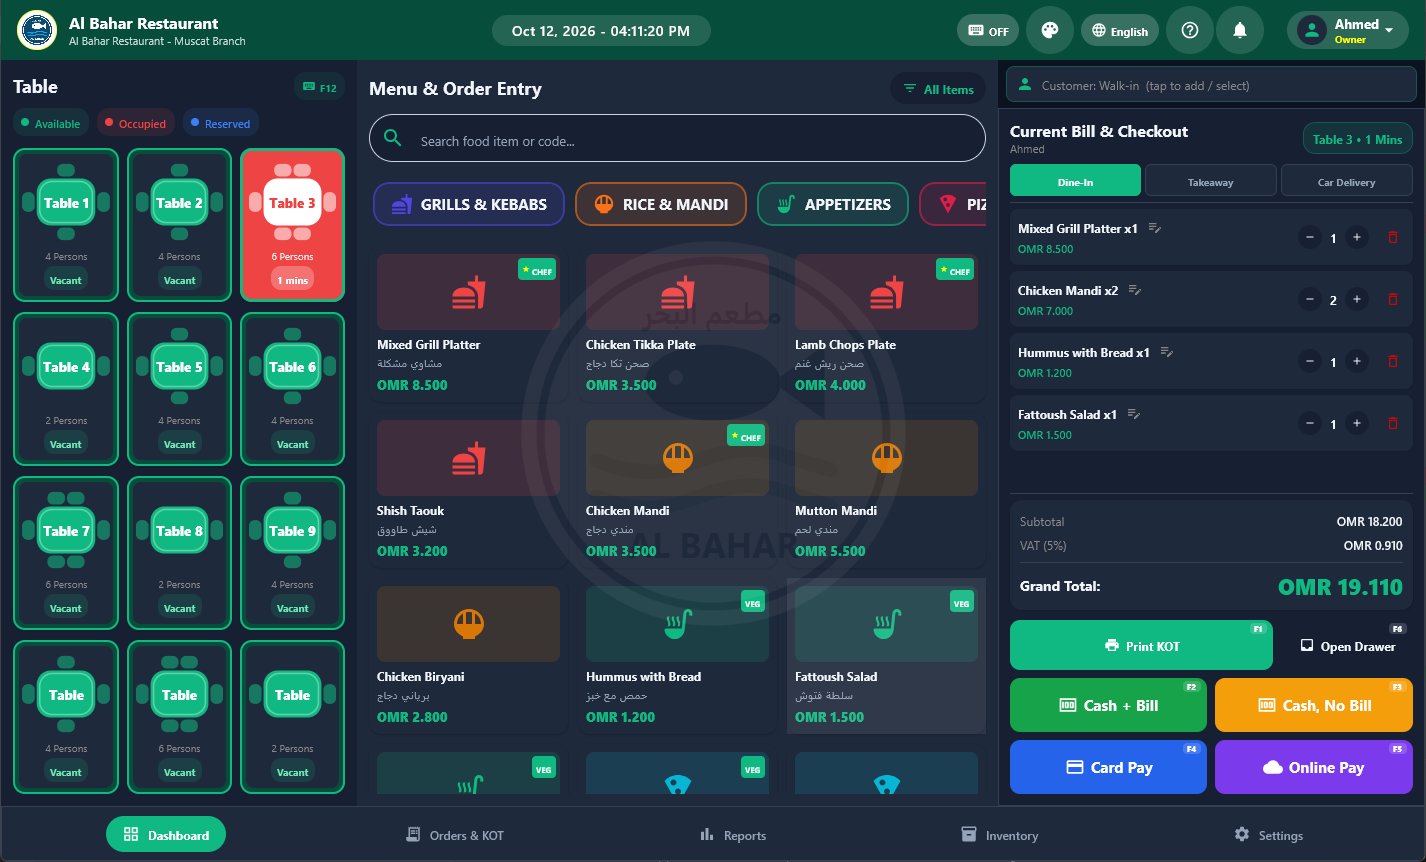This screenshot has height=862, width=1426.
Task: Increase Fattoush Salad quantity
Action: point(1357,424)
